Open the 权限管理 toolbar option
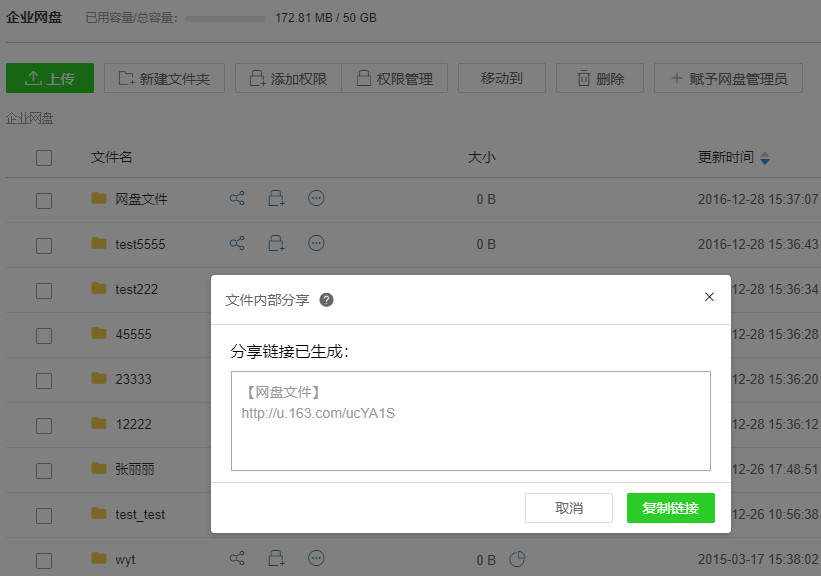This screenshot has width=821, height=576. (393, 79)
